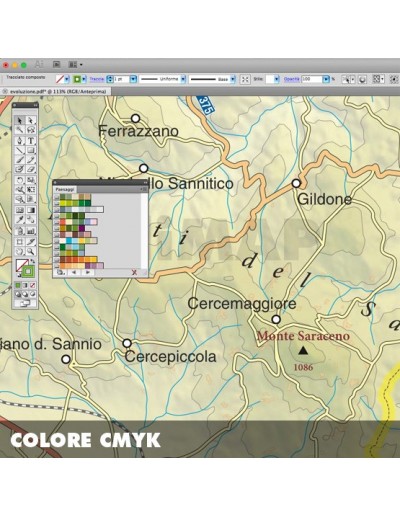The width and height of the screenshot is (400, 517).
Task: Select the Rectangle tool
Action: click(31, 150)
